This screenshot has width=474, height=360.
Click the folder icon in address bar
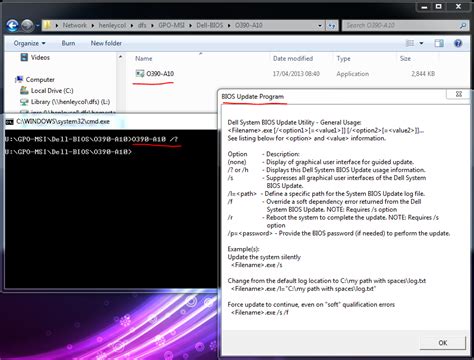(47, 25)
